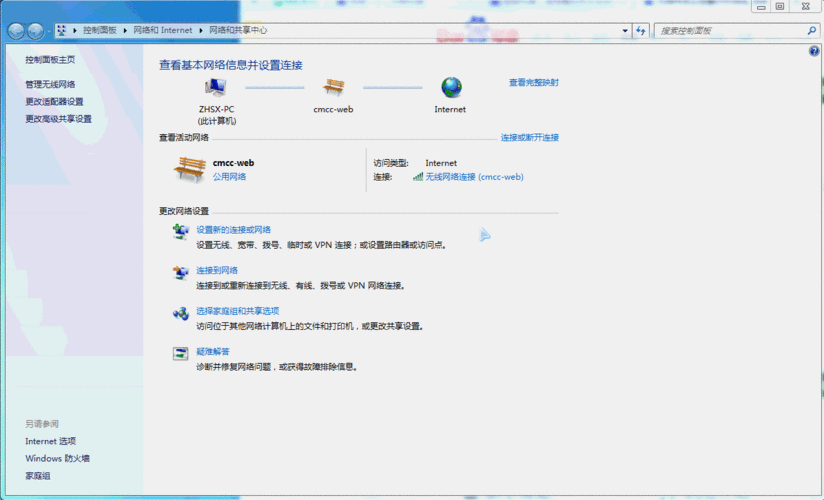
Task: Select 网络和共享中心 in the breadcrumb
Action: (x=238, y=30)
